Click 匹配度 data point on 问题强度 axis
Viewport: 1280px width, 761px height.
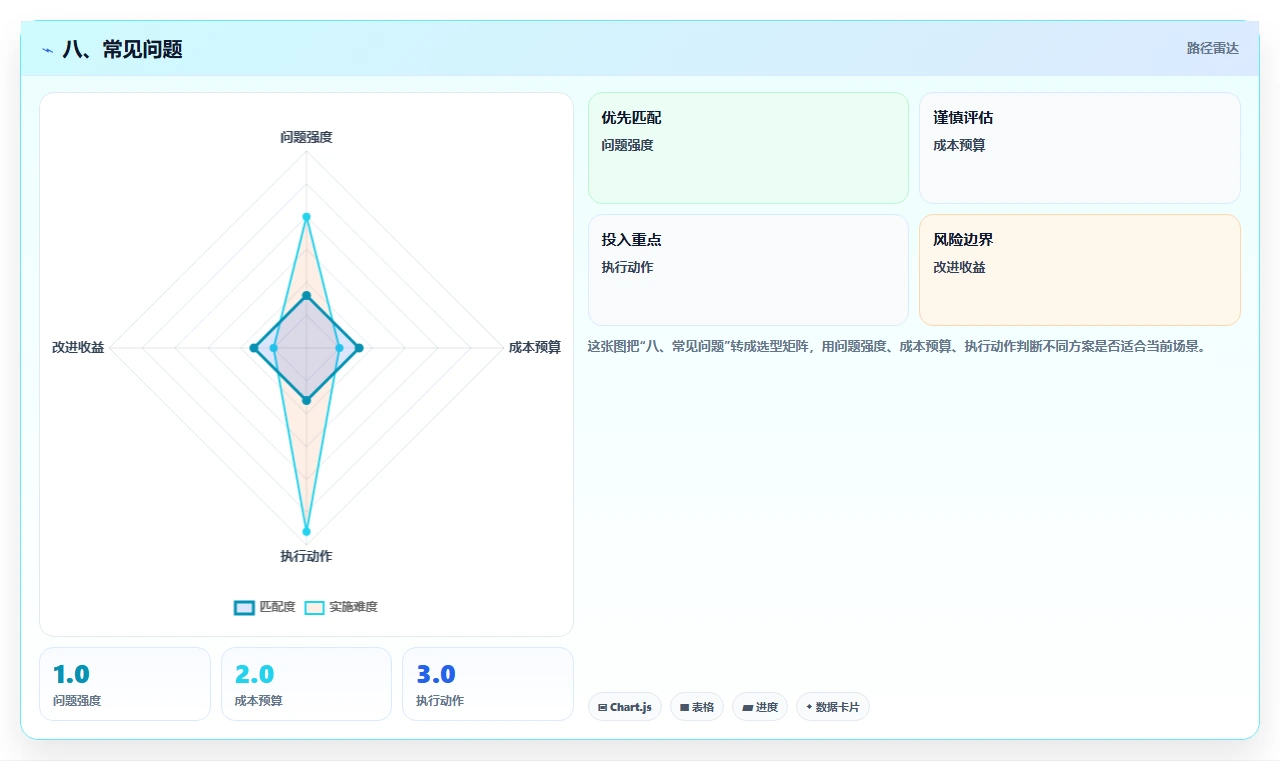click(306, 295)
